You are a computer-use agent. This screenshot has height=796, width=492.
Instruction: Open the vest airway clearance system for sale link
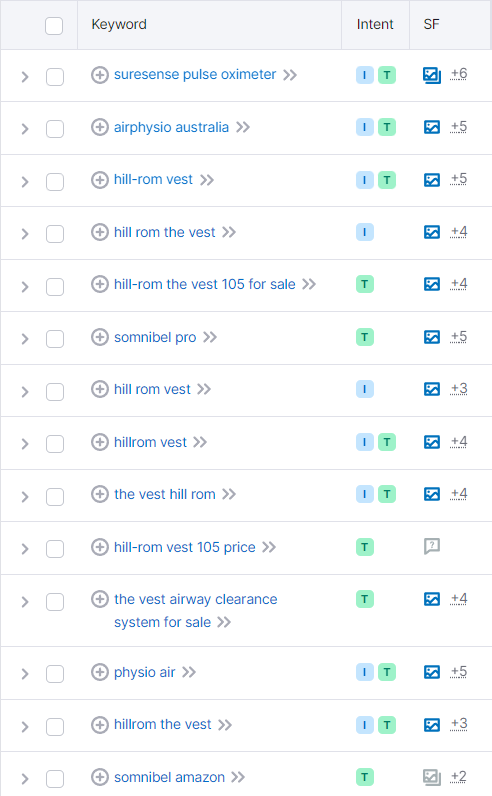pos(195,611)
